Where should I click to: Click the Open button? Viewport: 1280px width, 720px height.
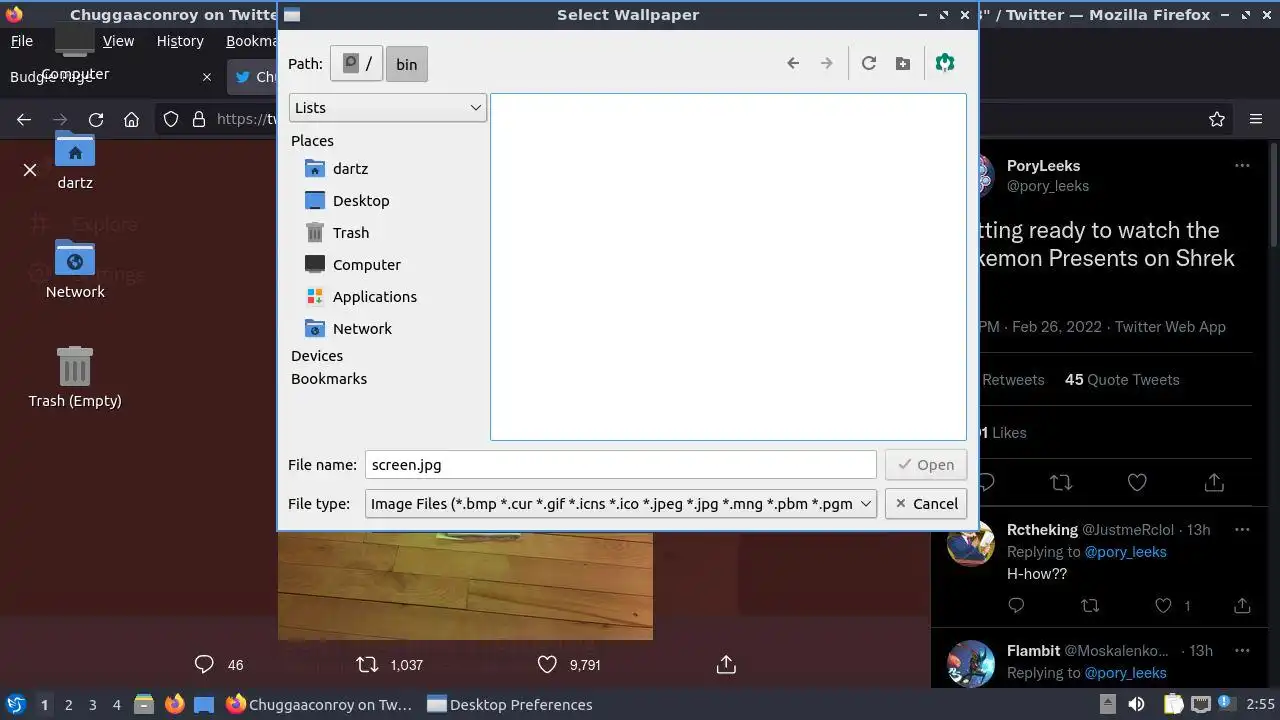click(926, 465)
